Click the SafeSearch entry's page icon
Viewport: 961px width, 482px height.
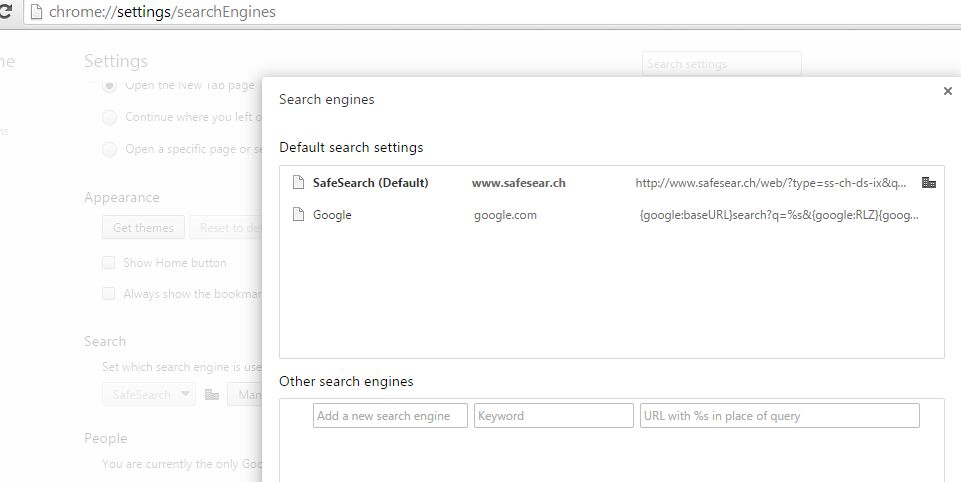point(296,183)
